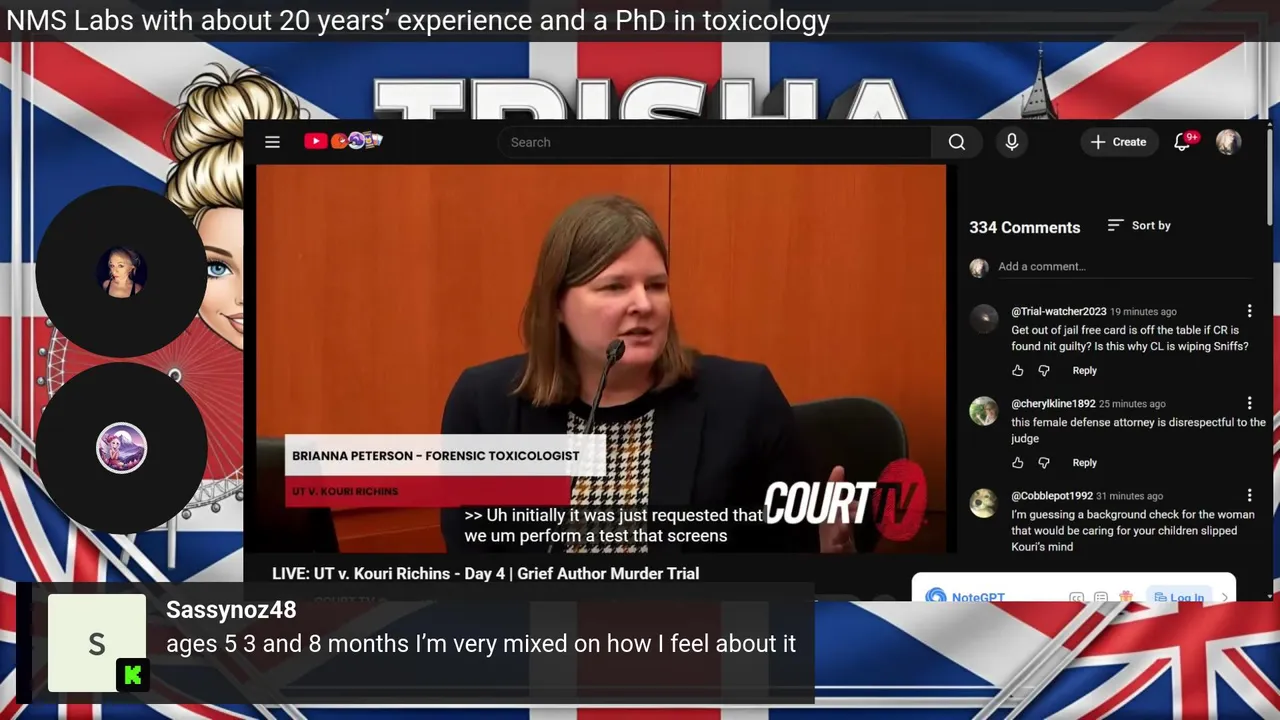Like the @Trial-watcher2023 comment
This screenshot has height=720, width=1280.
pyautogui.click(x=1018, y=371)
